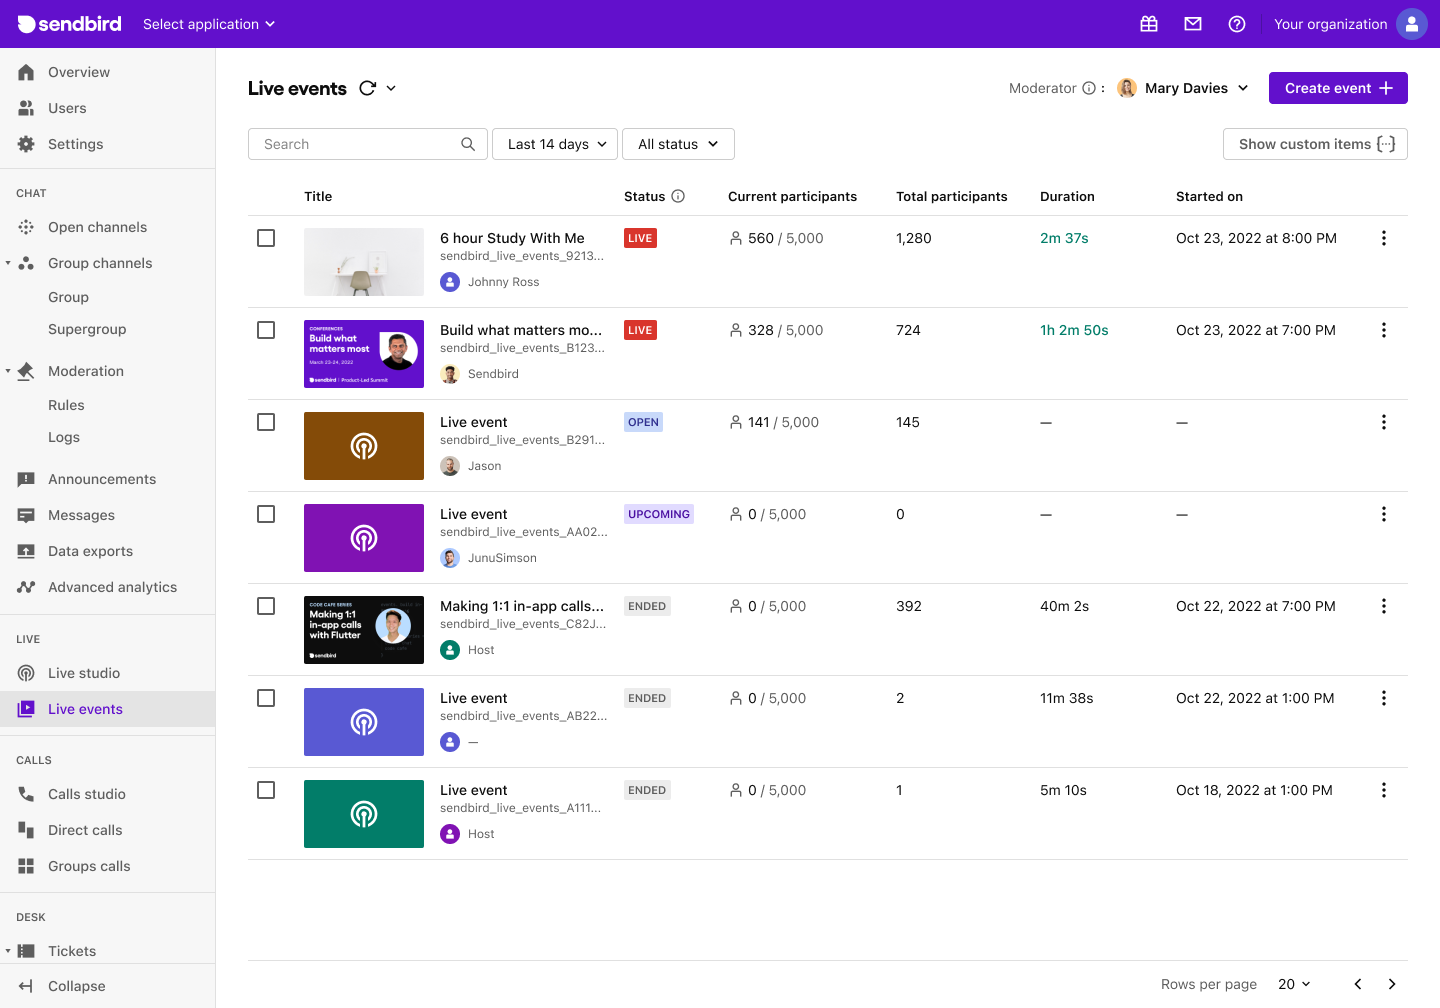
Task: Open the All status filter
Action: [678, 144]
